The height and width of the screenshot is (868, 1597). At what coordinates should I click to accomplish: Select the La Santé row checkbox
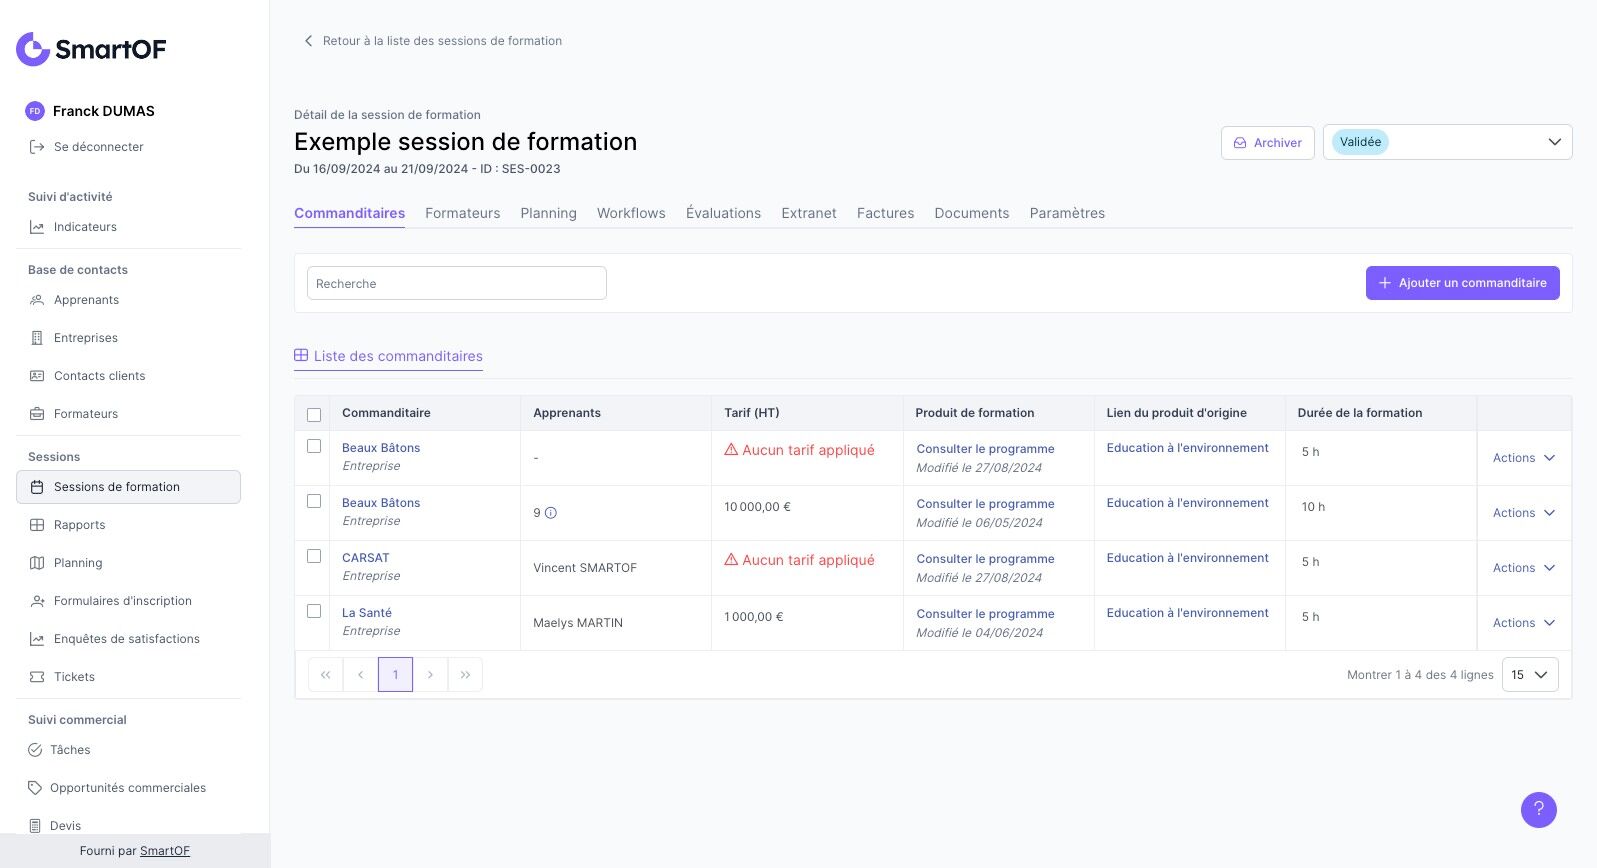pyautogui.click(x=314, y=611)
